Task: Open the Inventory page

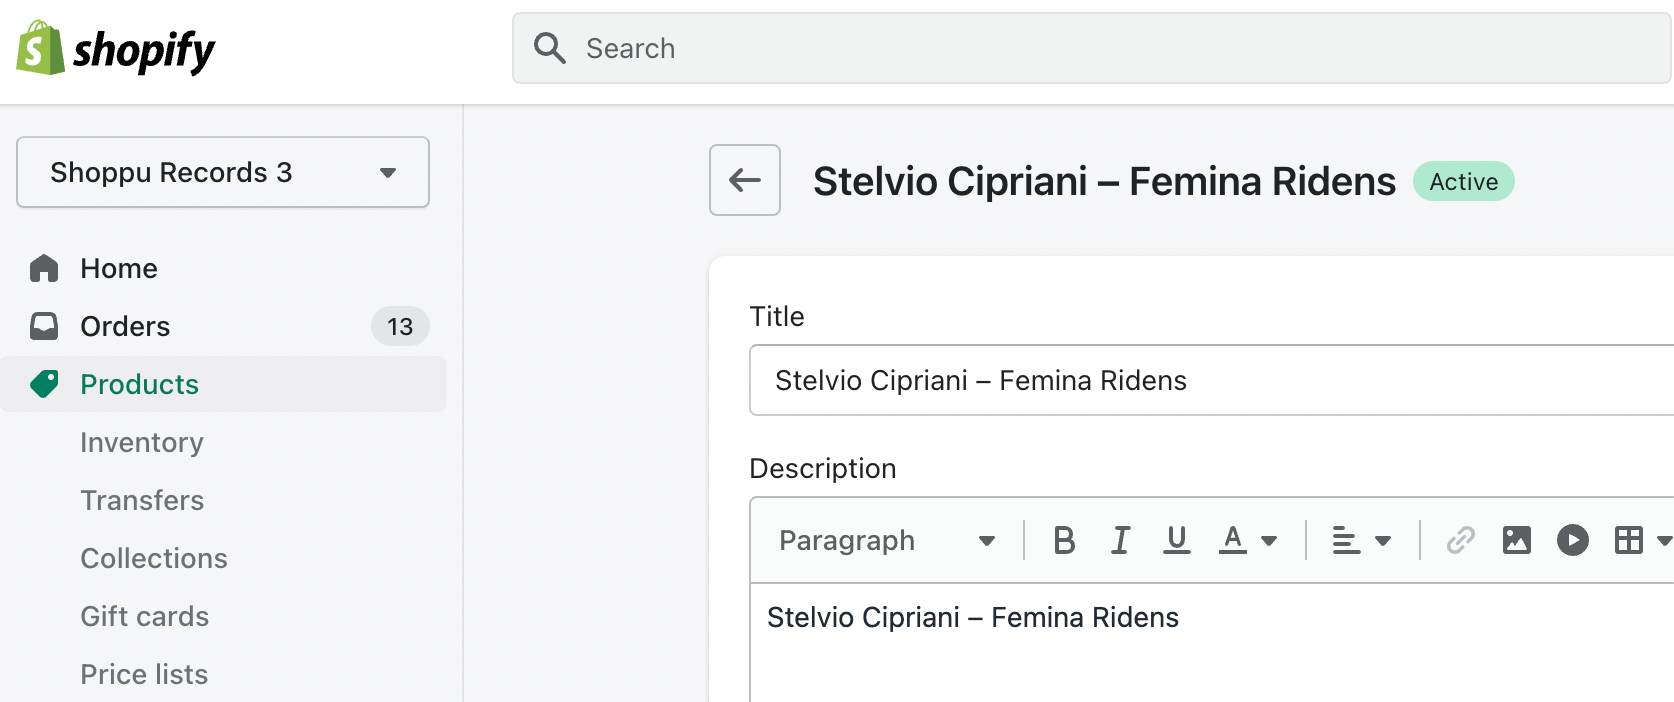Action: [142, 442]
